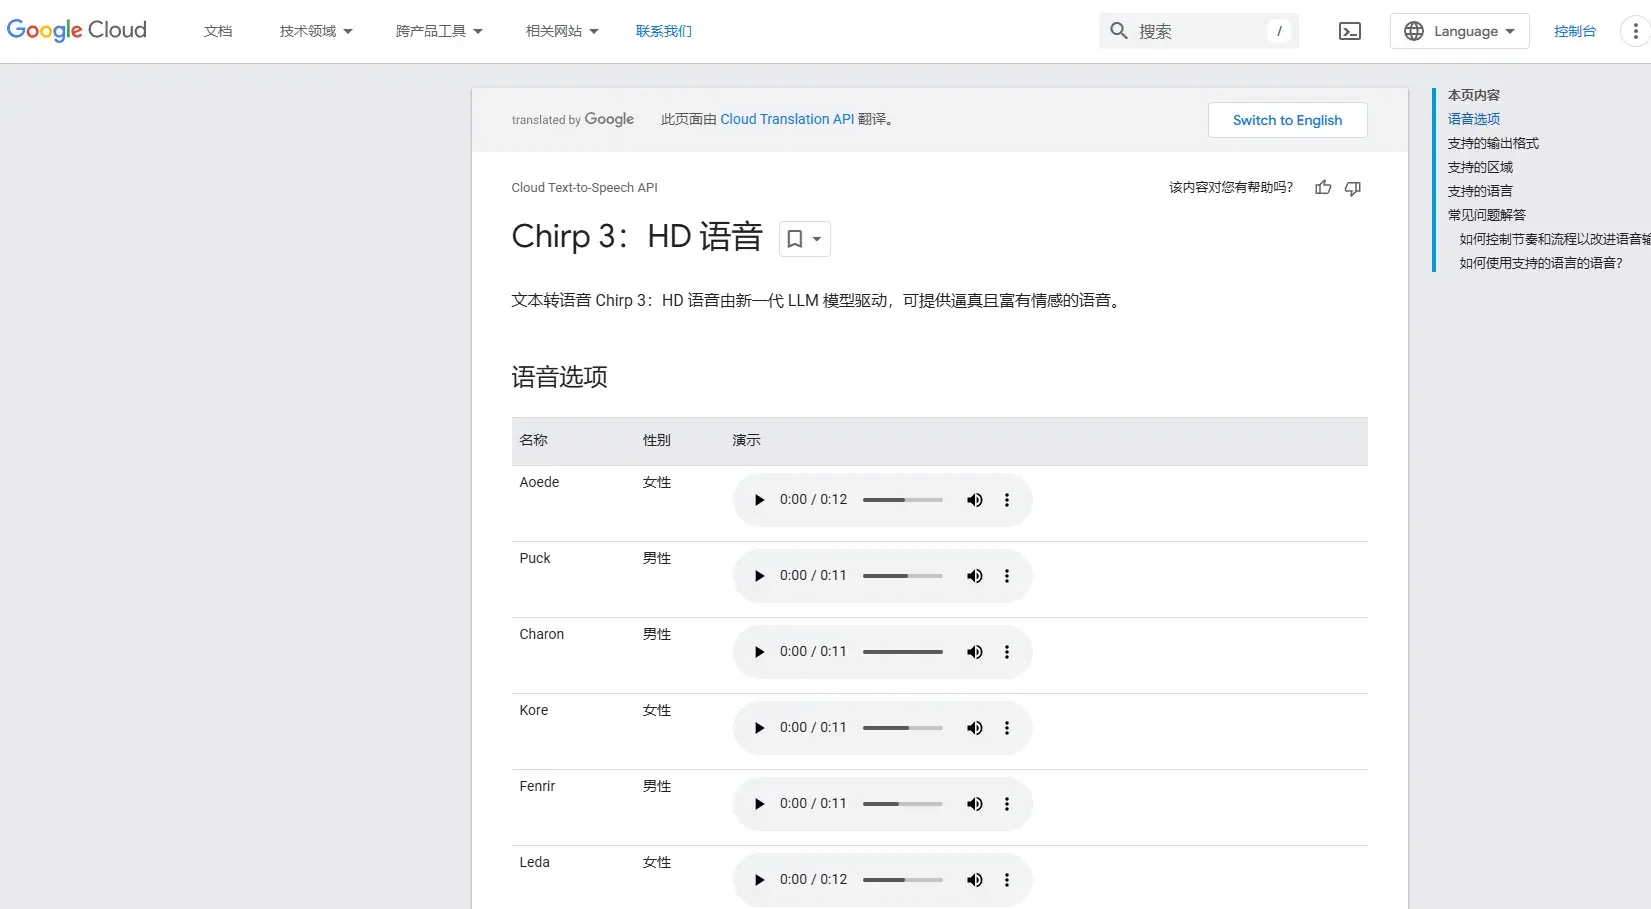Mute the Kore audio player
1651x909 pixels.
(x=974, y=728)
